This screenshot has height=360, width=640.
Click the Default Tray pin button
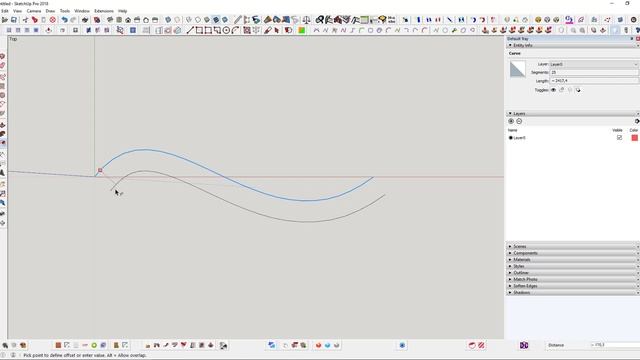632,39
